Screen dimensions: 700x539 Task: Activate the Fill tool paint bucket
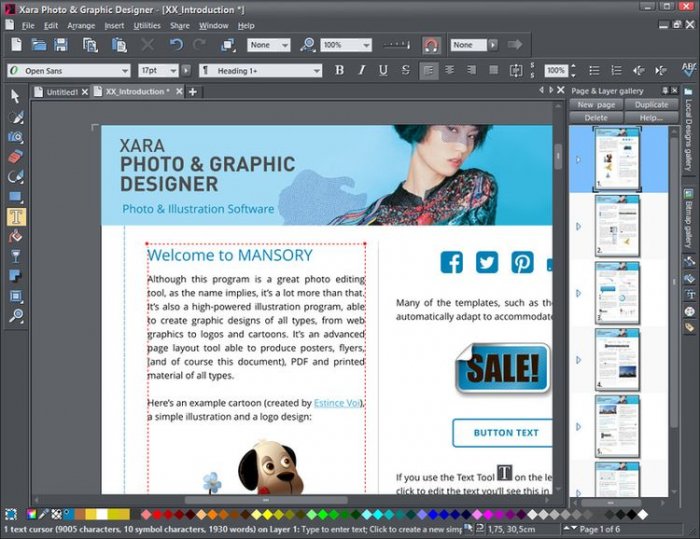coord(16,237)
